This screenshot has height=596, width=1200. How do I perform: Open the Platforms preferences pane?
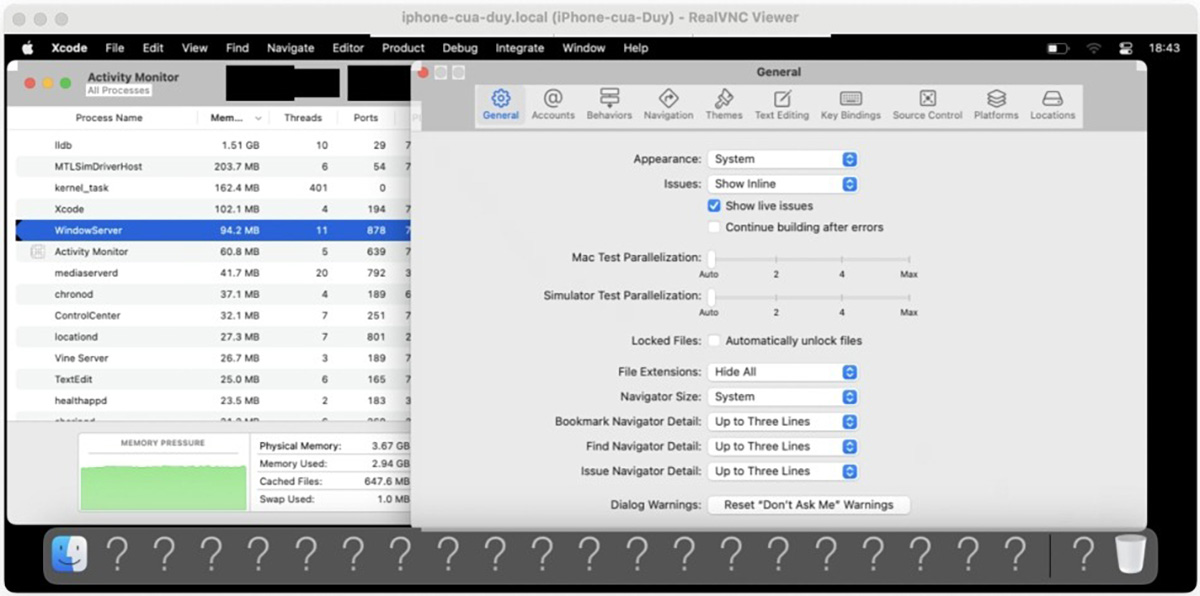[996, 105]
